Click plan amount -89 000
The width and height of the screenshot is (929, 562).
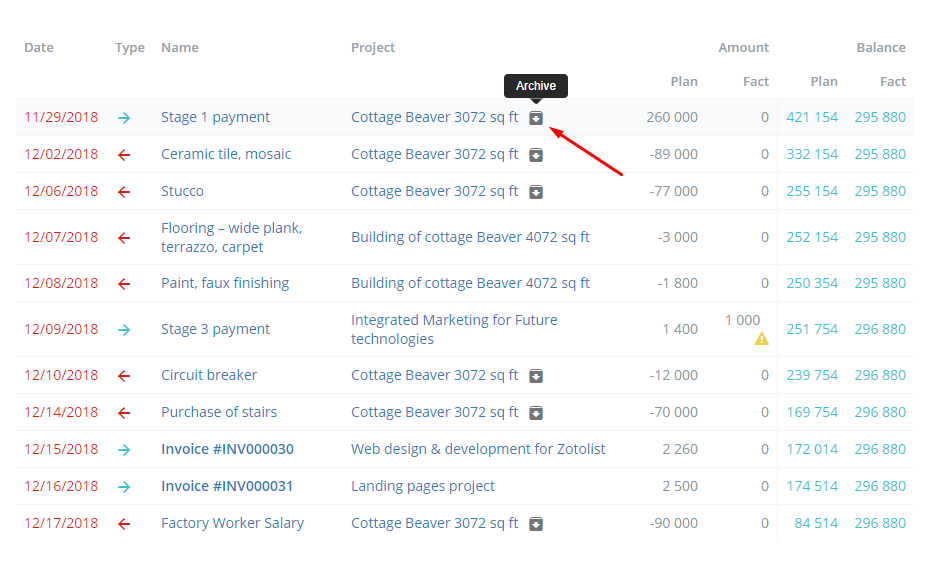[x=674, y=154]
